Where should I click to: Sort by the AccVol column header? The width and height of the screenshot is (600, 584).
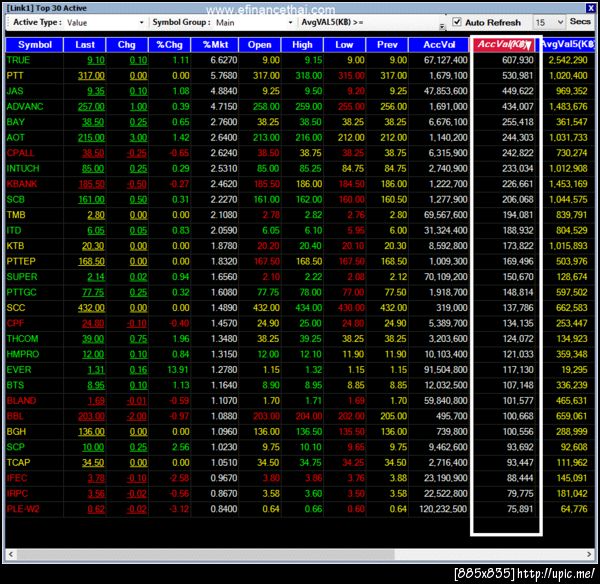pyautogui.click(x=439, y=45)
